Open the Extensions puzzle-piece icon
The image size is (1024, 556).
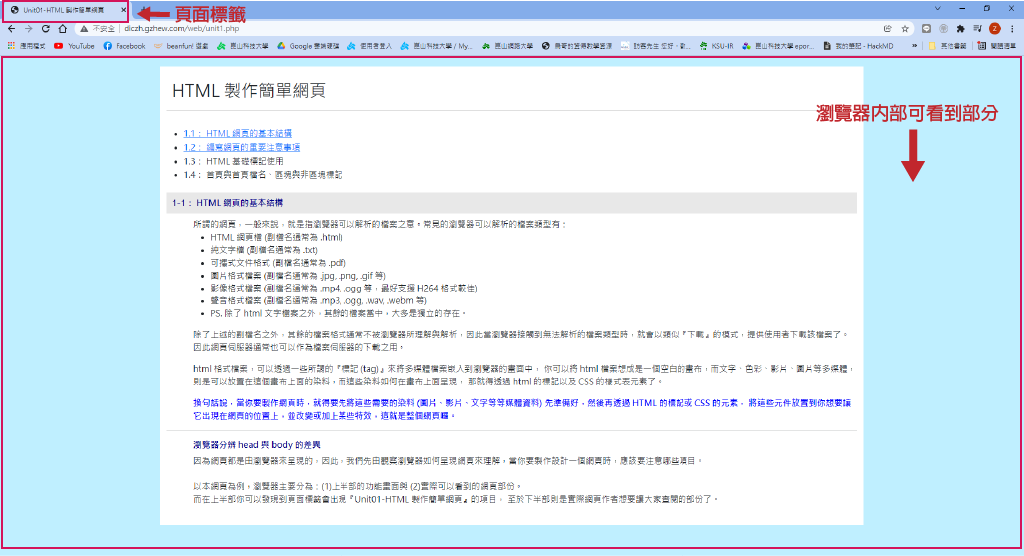click(961, 29)
